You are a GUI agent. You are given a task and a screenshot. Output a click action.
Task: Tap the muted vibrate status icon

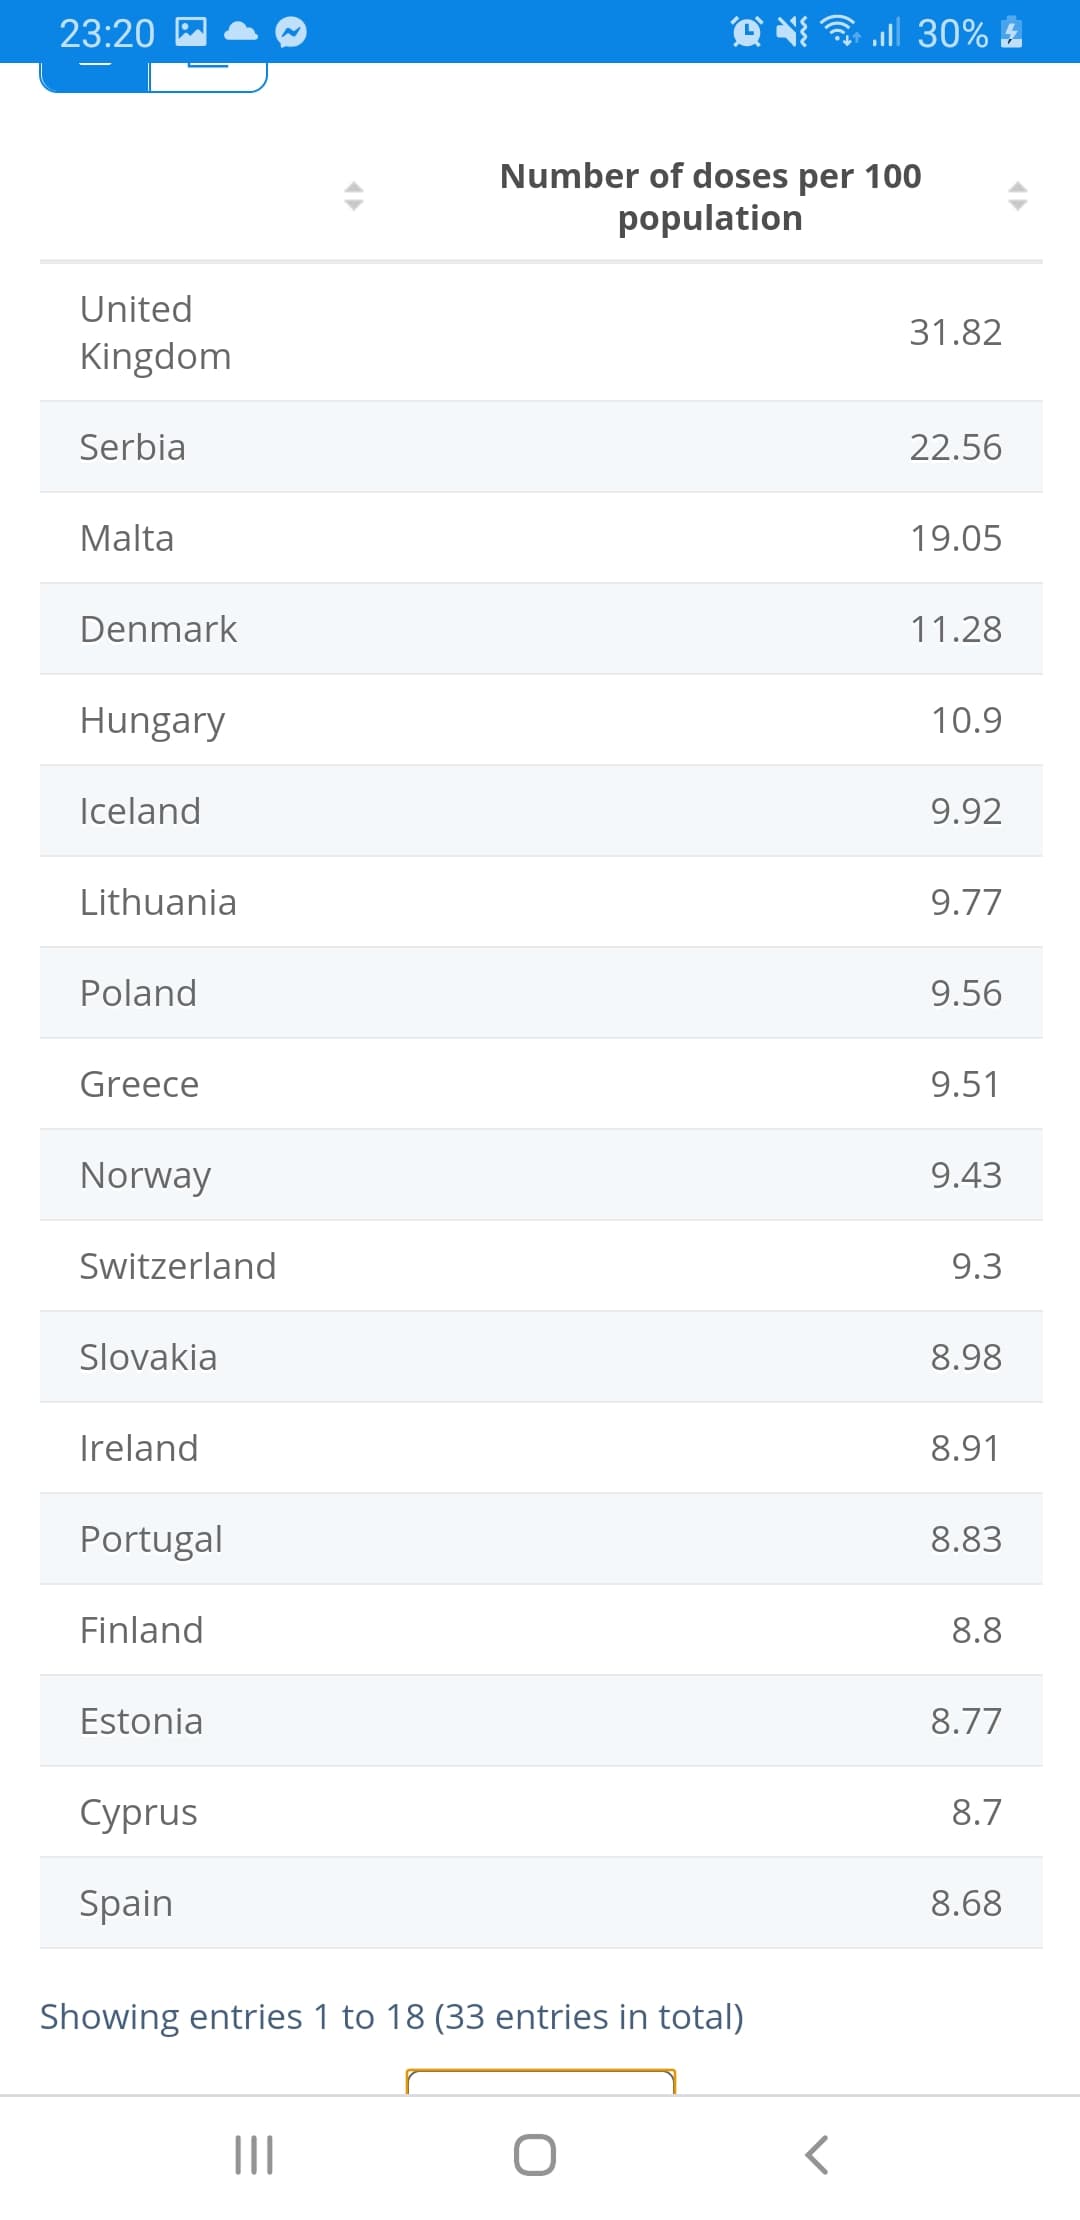pos(792,33)
